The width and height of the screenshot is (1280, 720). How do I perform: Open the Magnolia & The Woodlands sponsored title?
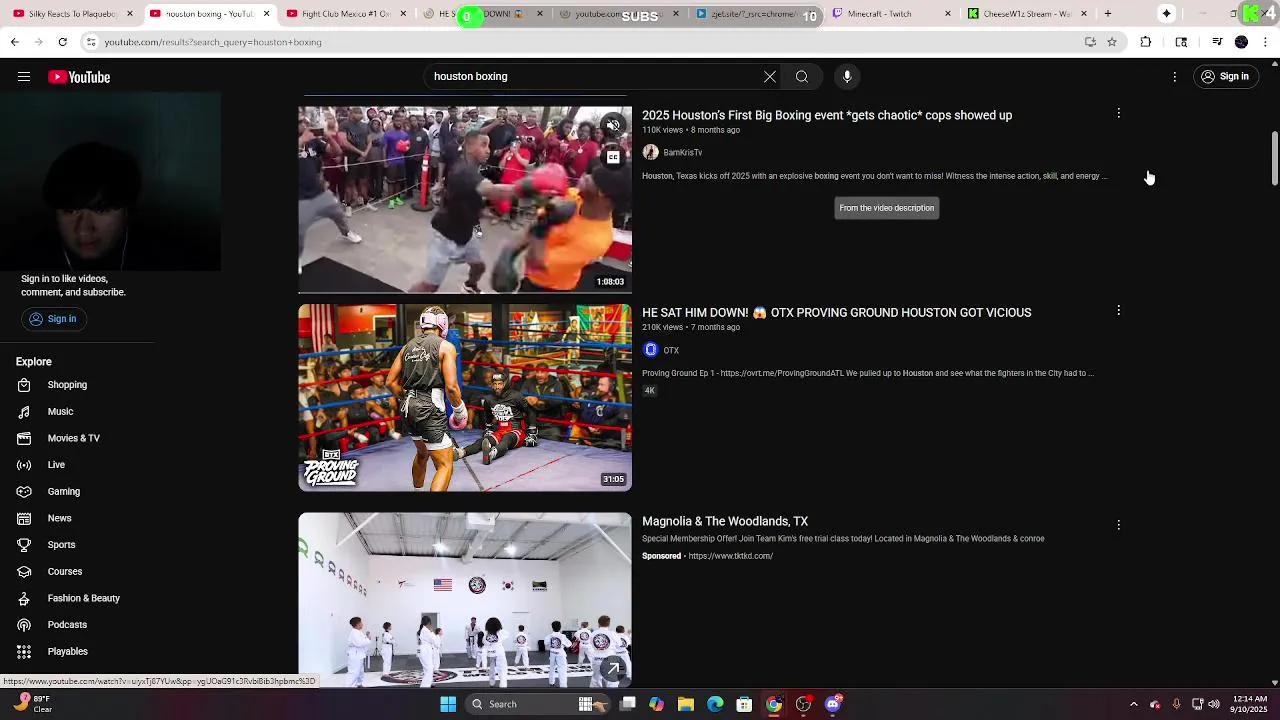coord(725,522)
